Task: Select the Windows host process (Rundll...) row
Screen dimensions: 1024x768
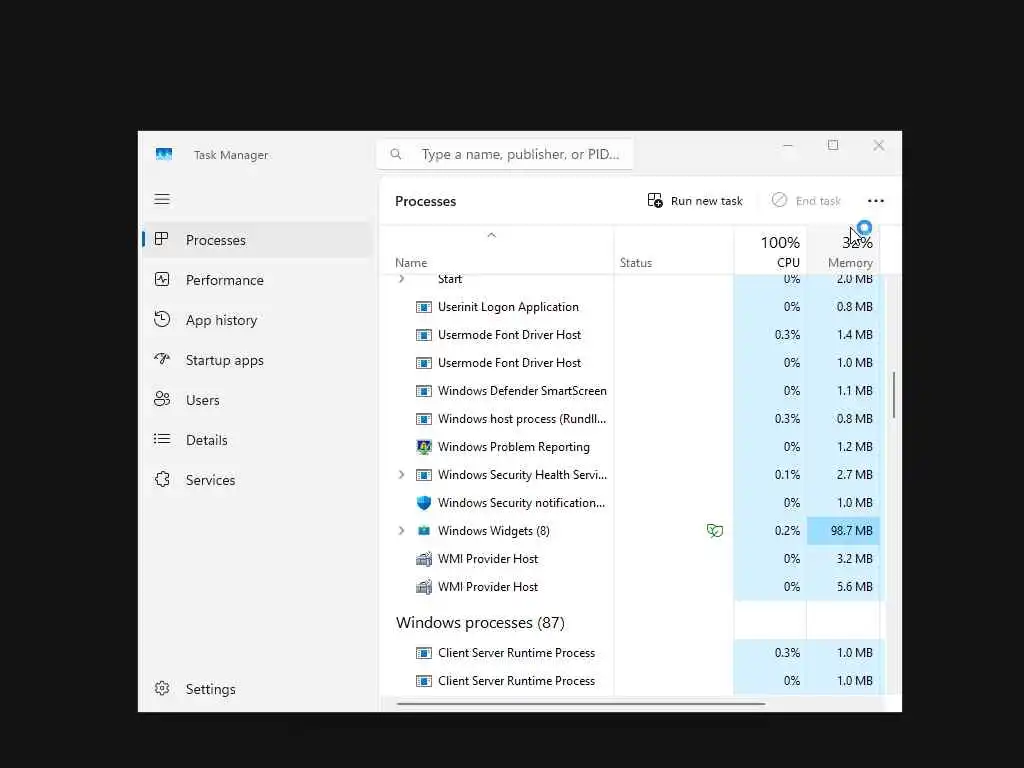Action: (632, 419)
